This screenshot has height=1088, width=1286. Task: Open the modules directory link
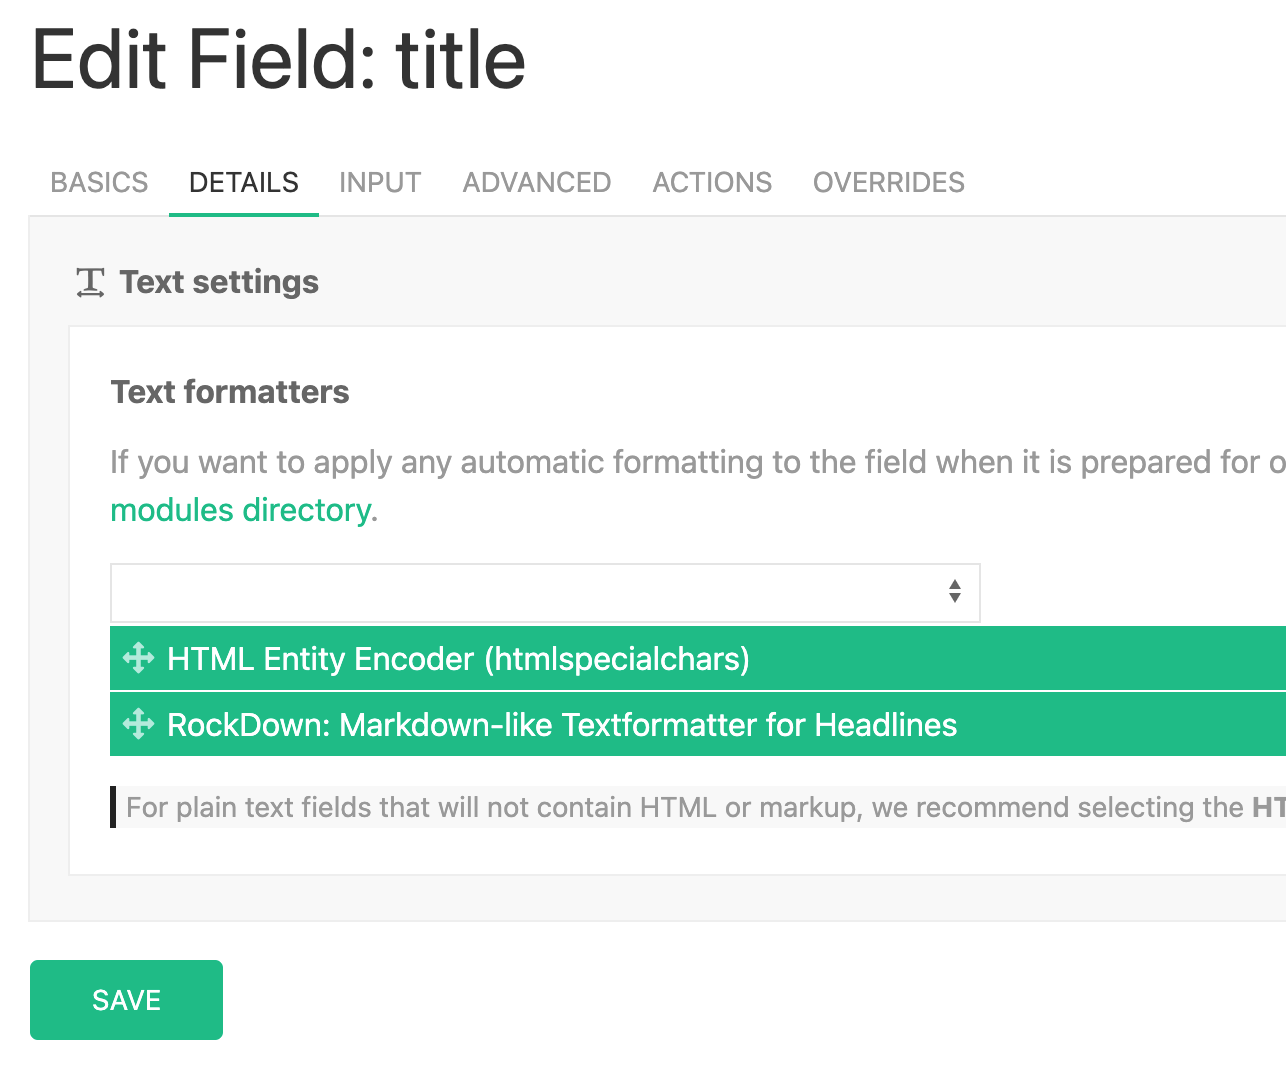pos(241,510)
